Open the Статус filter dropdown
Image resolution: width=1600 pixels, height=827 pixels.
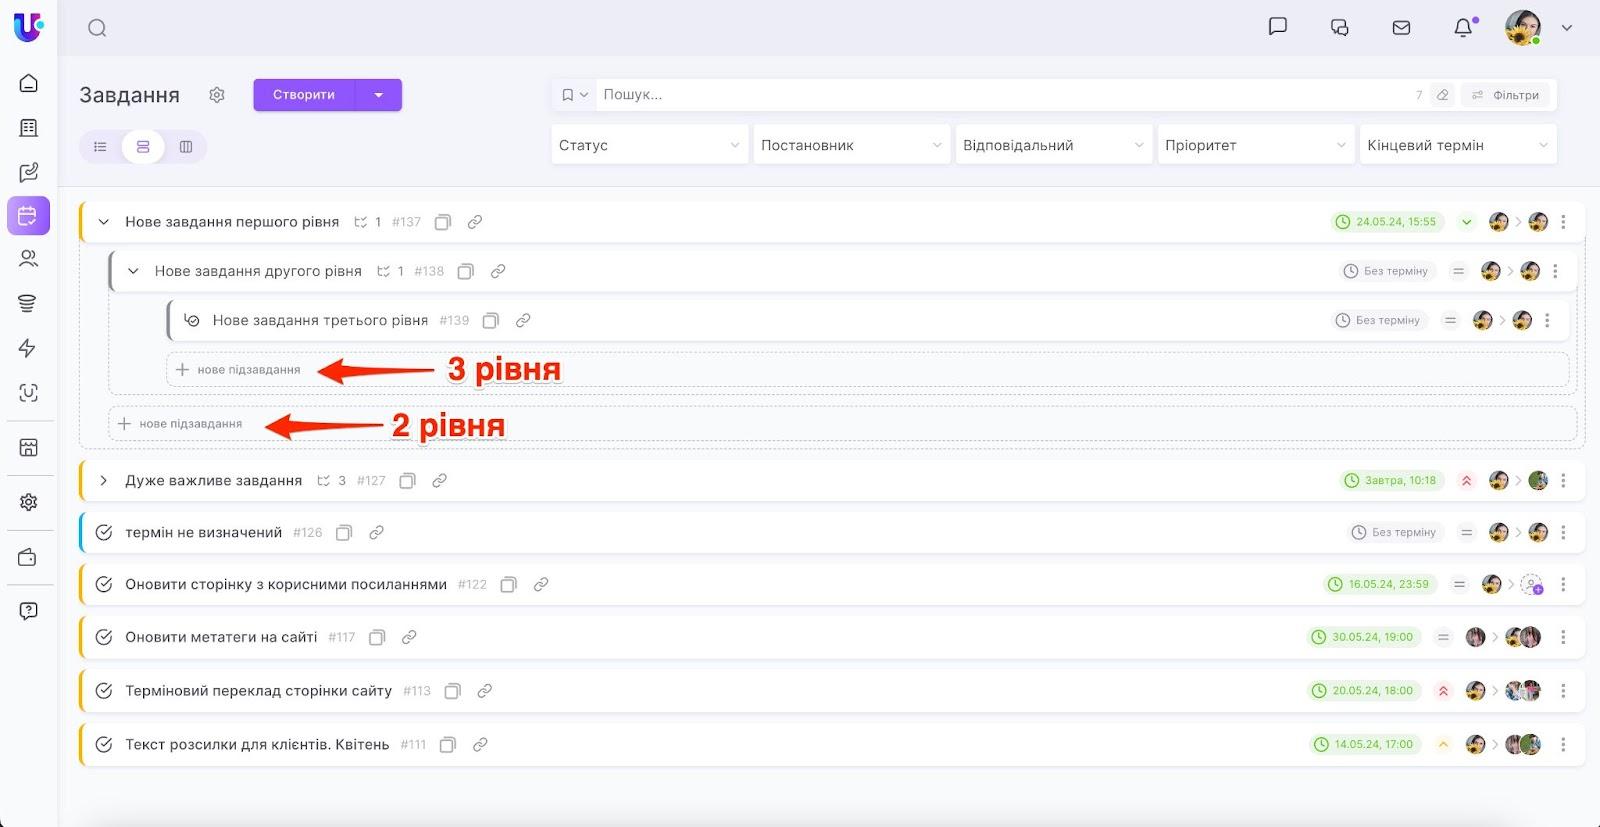tap(649, 145)
